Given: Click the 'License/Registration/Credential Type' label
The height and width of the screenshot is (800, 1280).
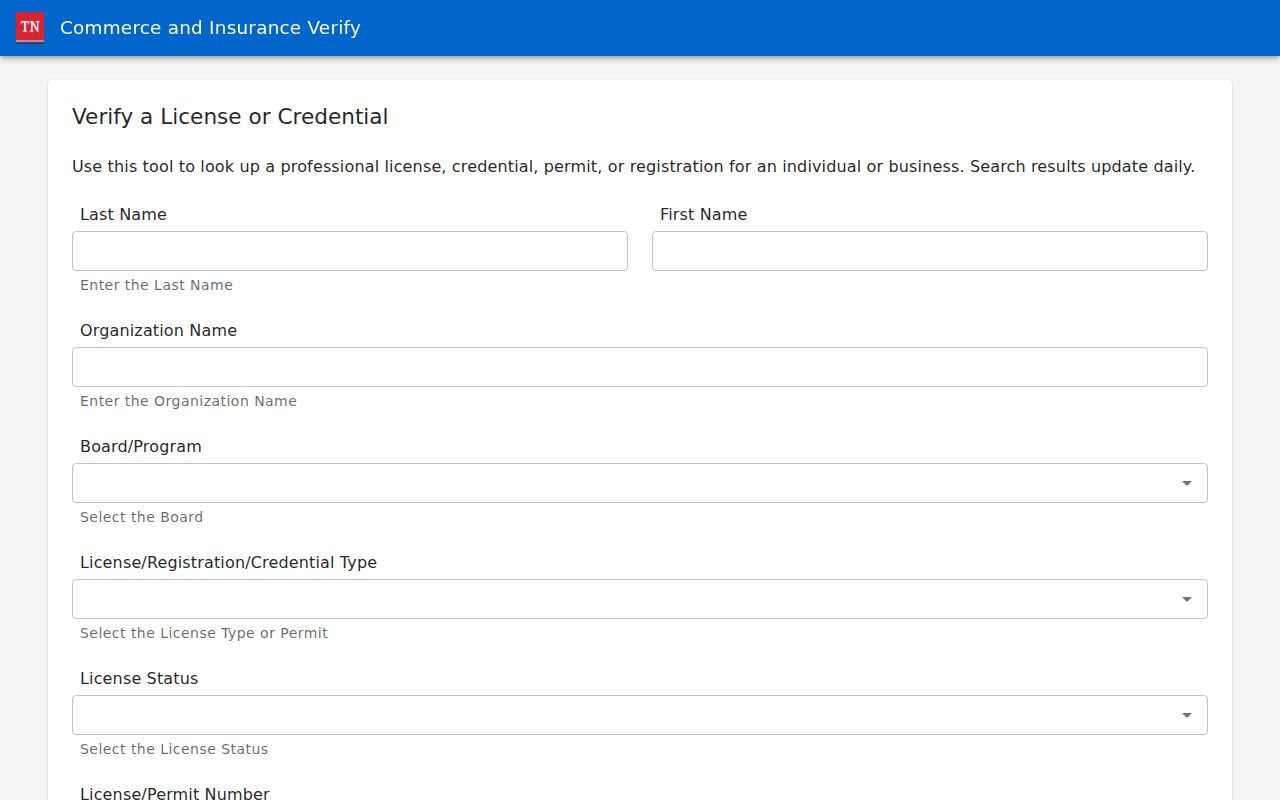Looking at the screenshot, I should (x=228, y=562).
